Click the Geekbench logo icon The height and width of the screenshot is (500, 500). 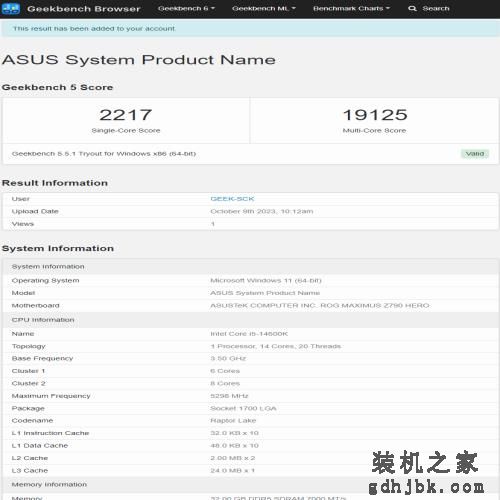tap(11, 9)
